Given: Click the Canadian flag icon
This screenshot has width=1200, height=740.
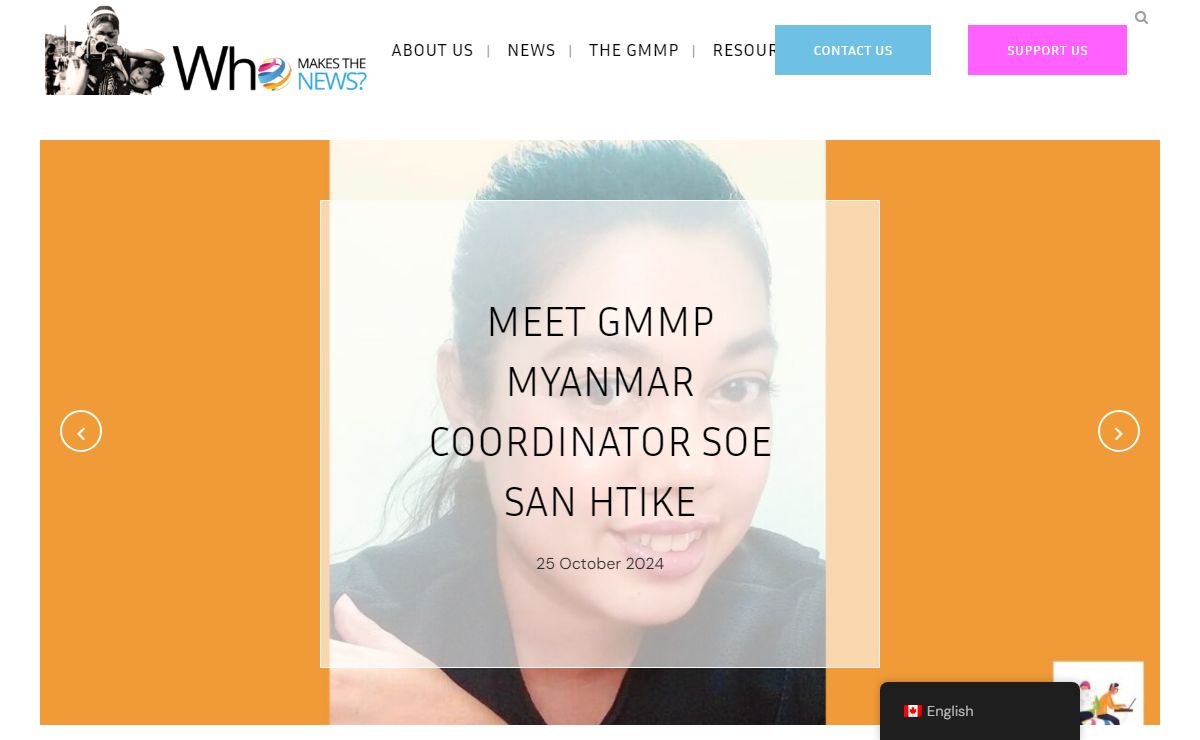Looking at the screenshot, I should (x=912, y=711).
